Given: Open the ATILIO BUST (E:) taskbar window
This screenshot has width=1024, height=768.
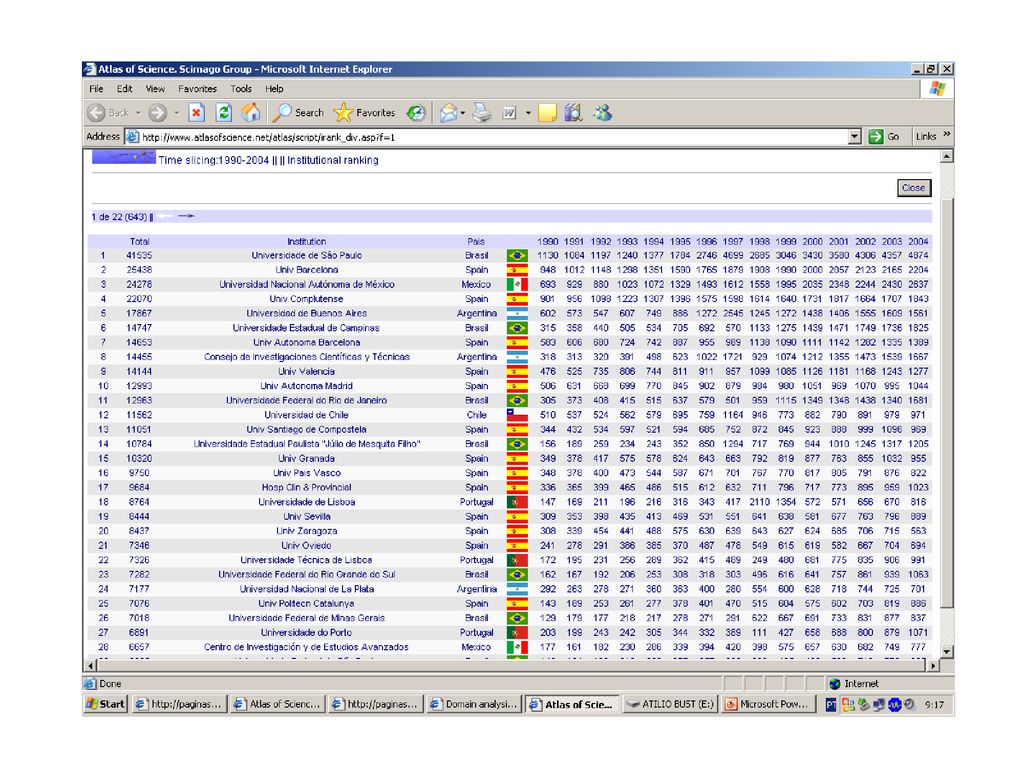Looking at the screenshot, I should [671, 704].
